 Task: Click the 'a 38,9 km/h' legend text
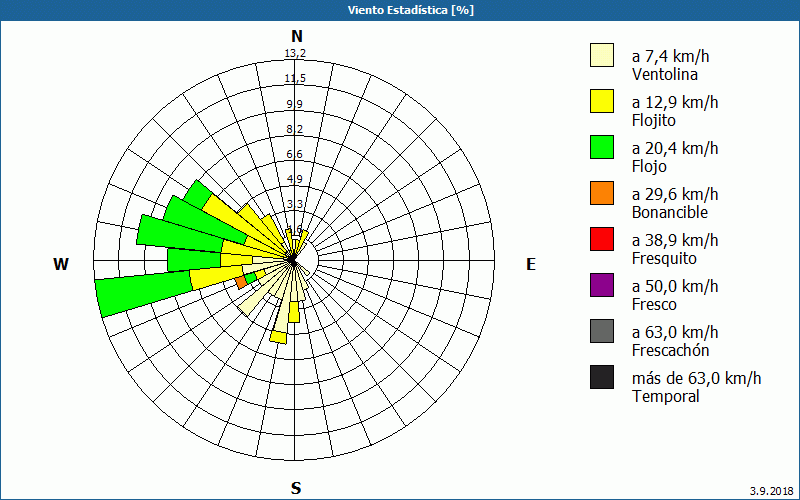(675, 240)
